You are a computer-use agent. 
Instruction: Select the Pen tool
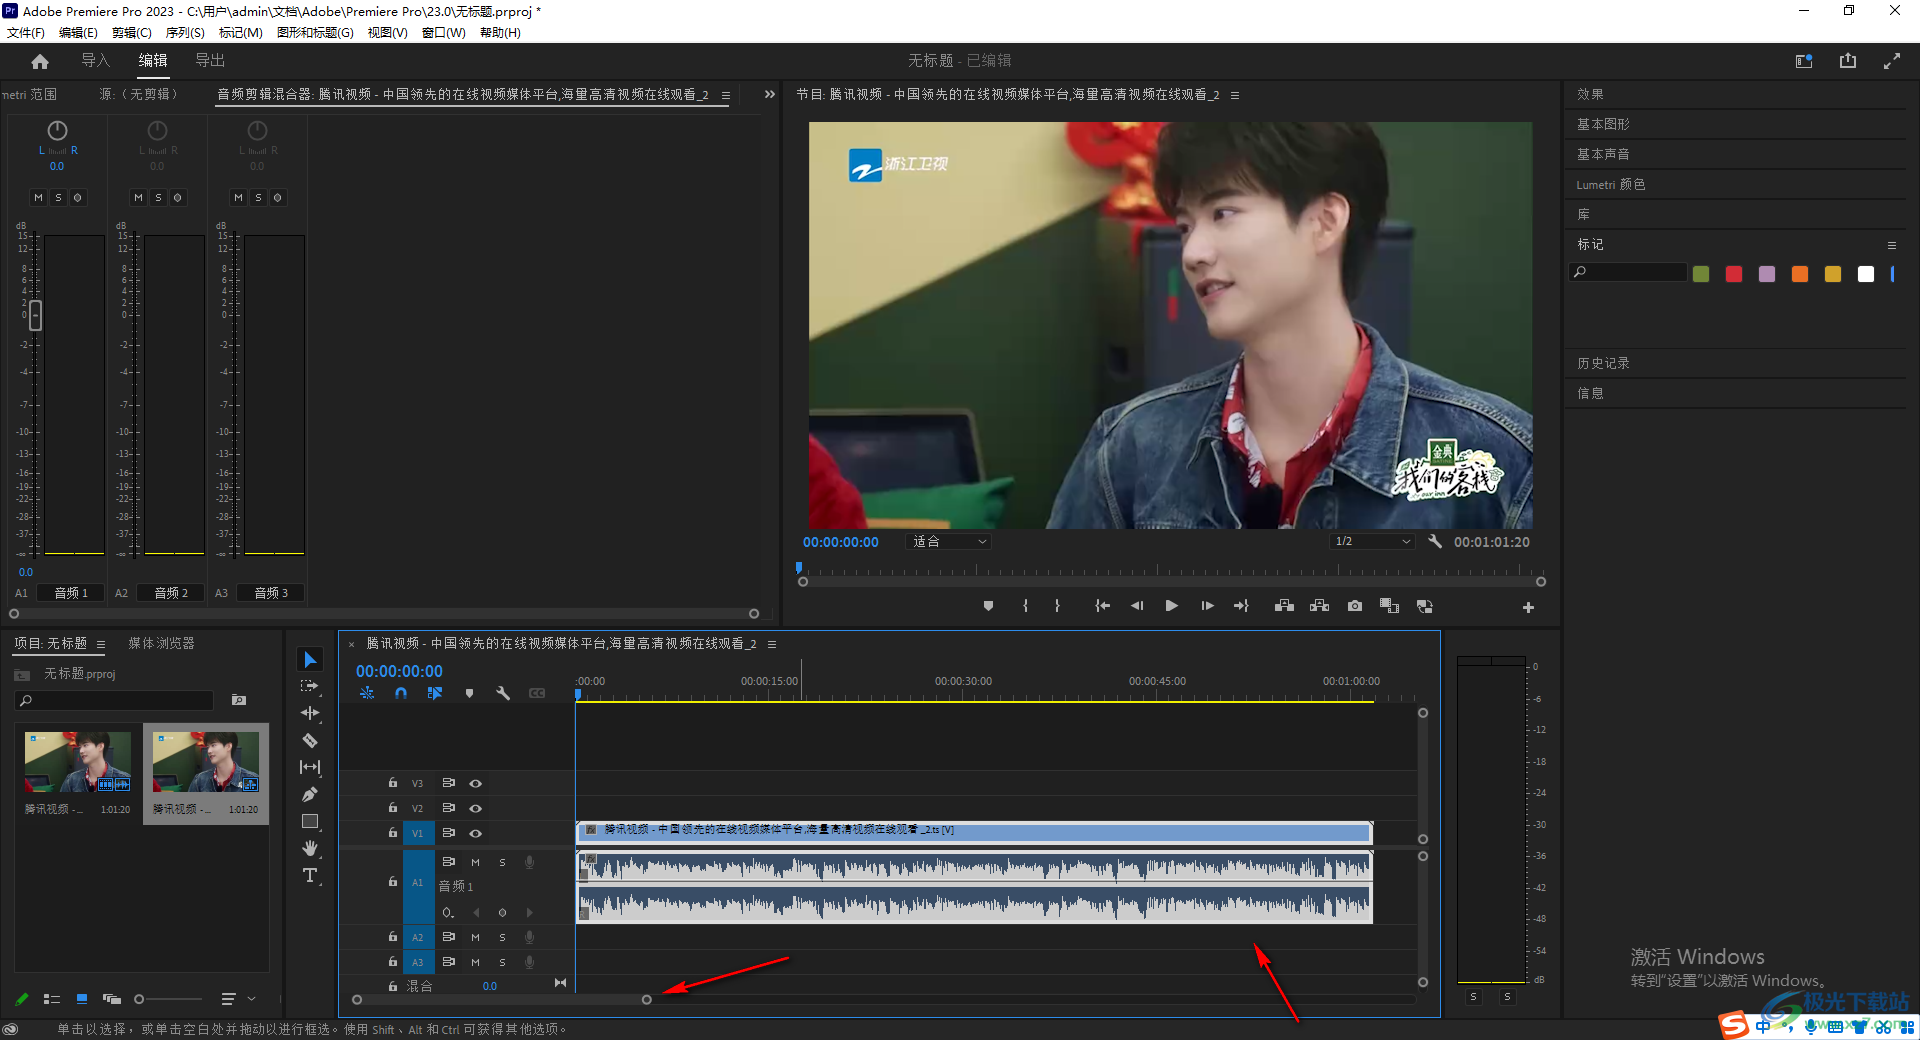(x=310, y=794)
